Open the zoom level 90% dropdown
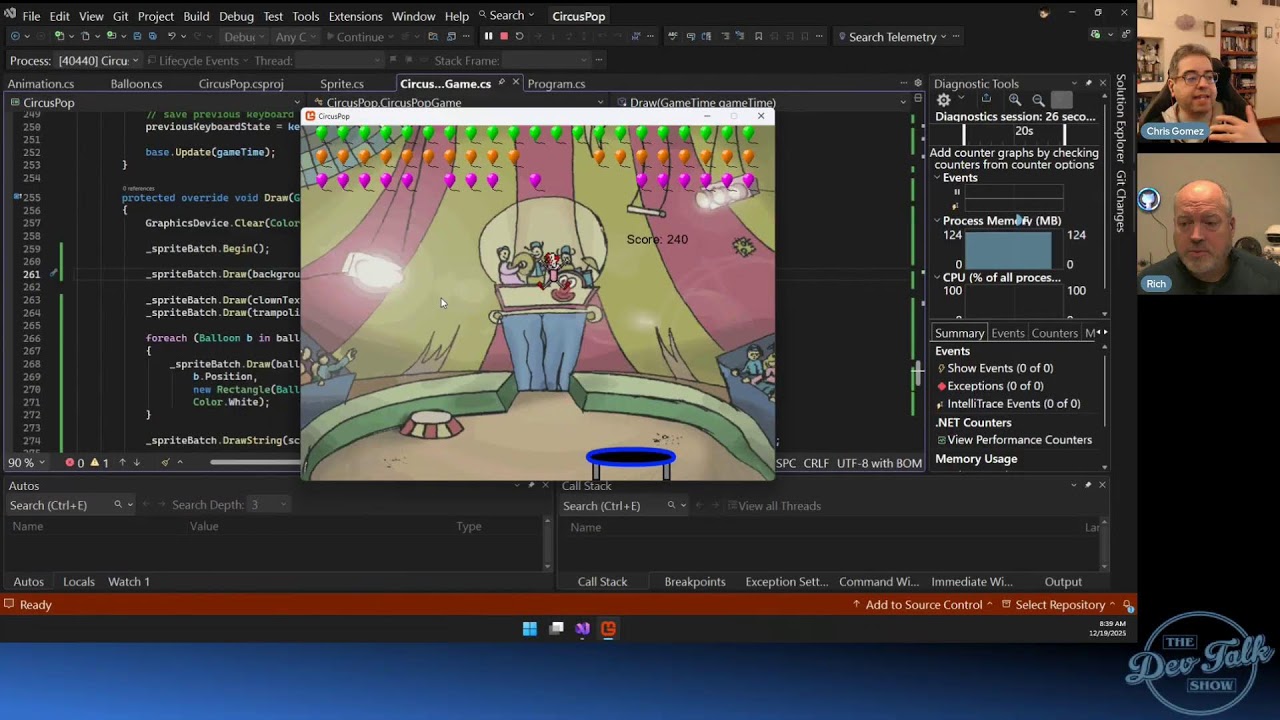1280x720 pixels. [x=25, y=463]
